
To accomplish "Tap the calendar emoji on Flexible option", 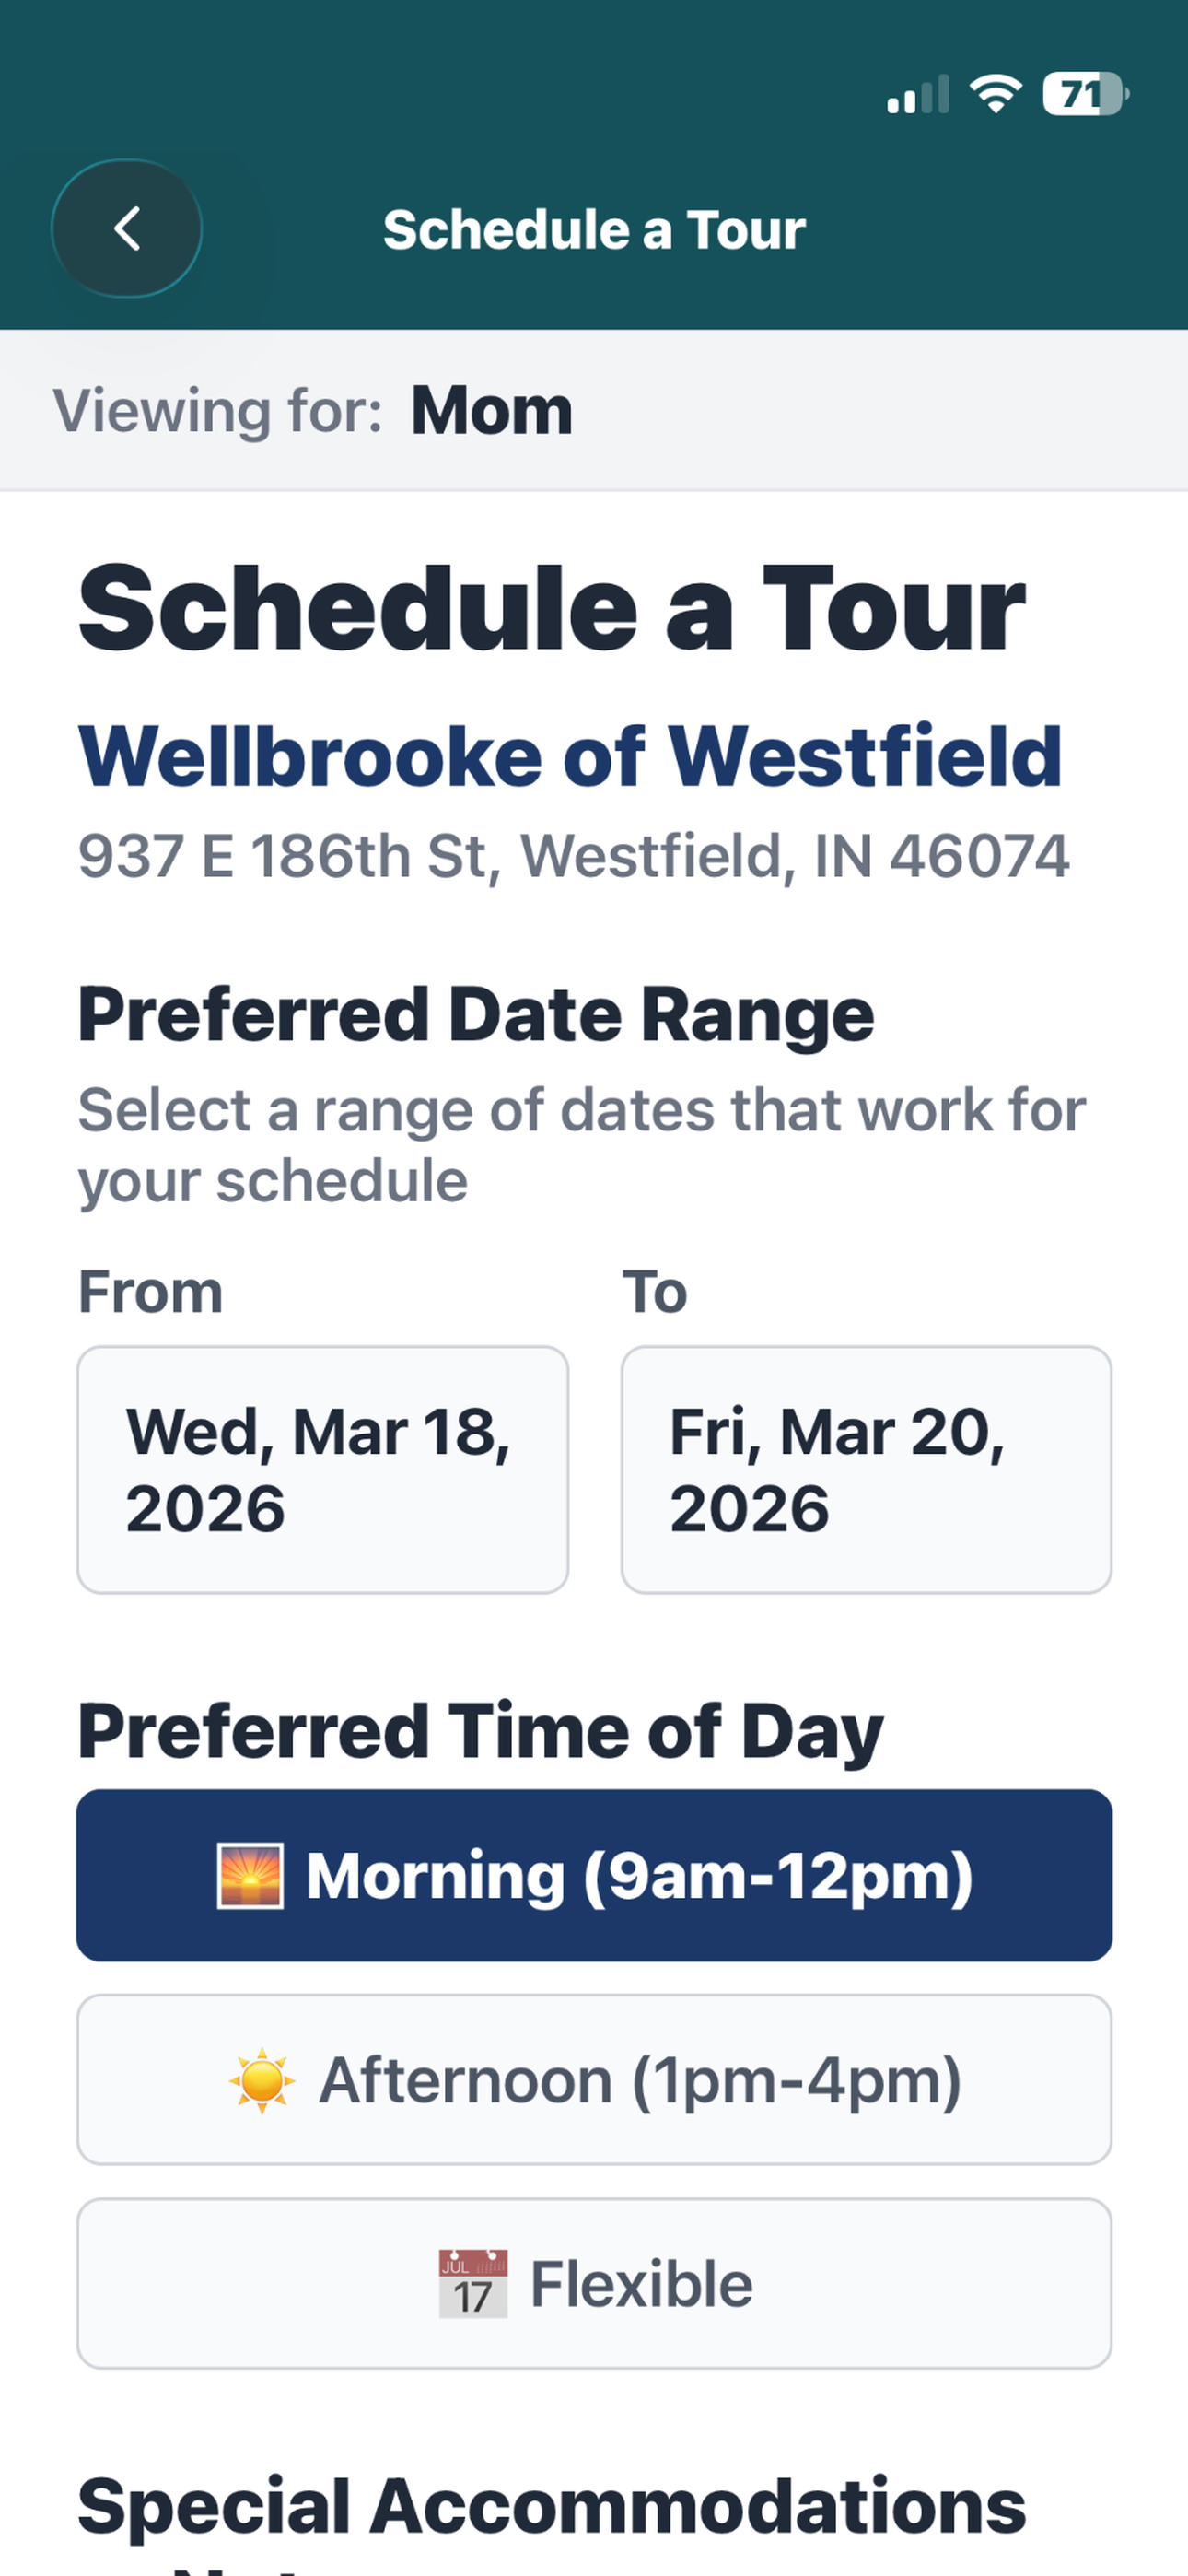I will [473, 2284].
